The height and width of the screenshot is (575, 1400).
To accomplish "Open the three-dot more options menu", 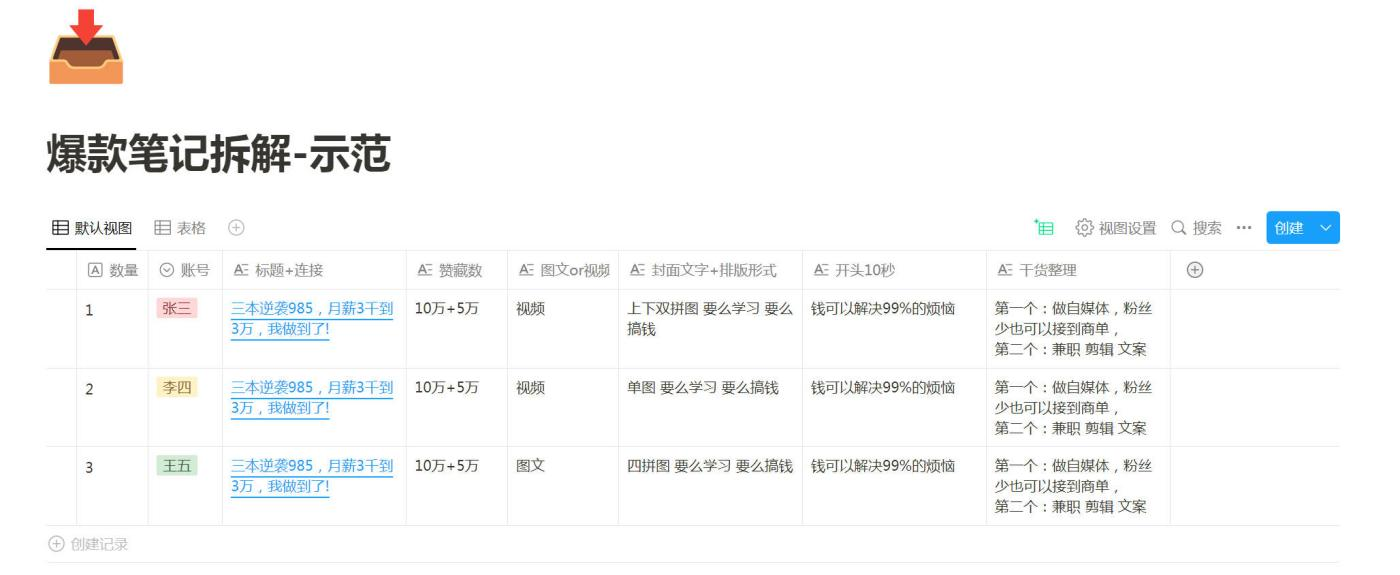I will [1243, 228].
